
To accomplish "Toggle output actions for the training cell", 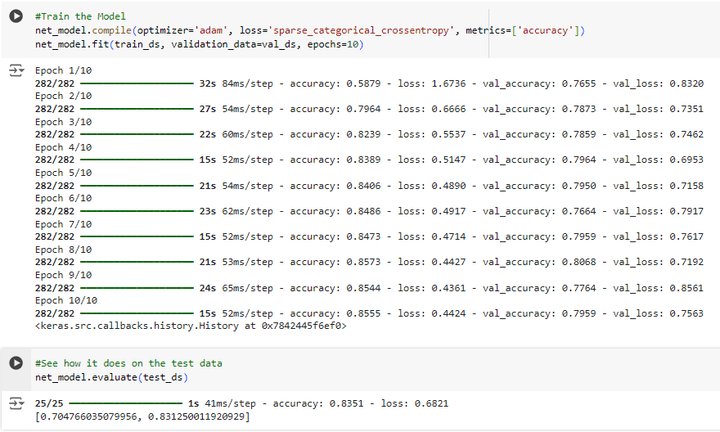I will 15,71.
